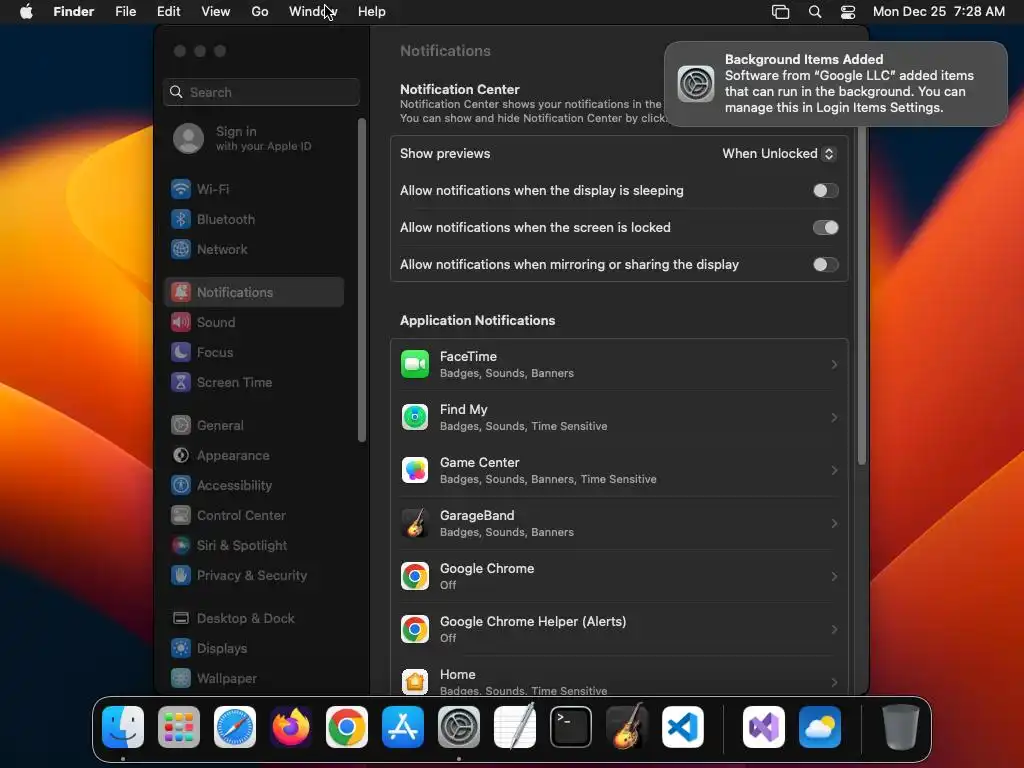Click the Sound speaker icon
The width and height of the screenshot is (1024, 768).
pyautogui.click(x=181, y=322)
